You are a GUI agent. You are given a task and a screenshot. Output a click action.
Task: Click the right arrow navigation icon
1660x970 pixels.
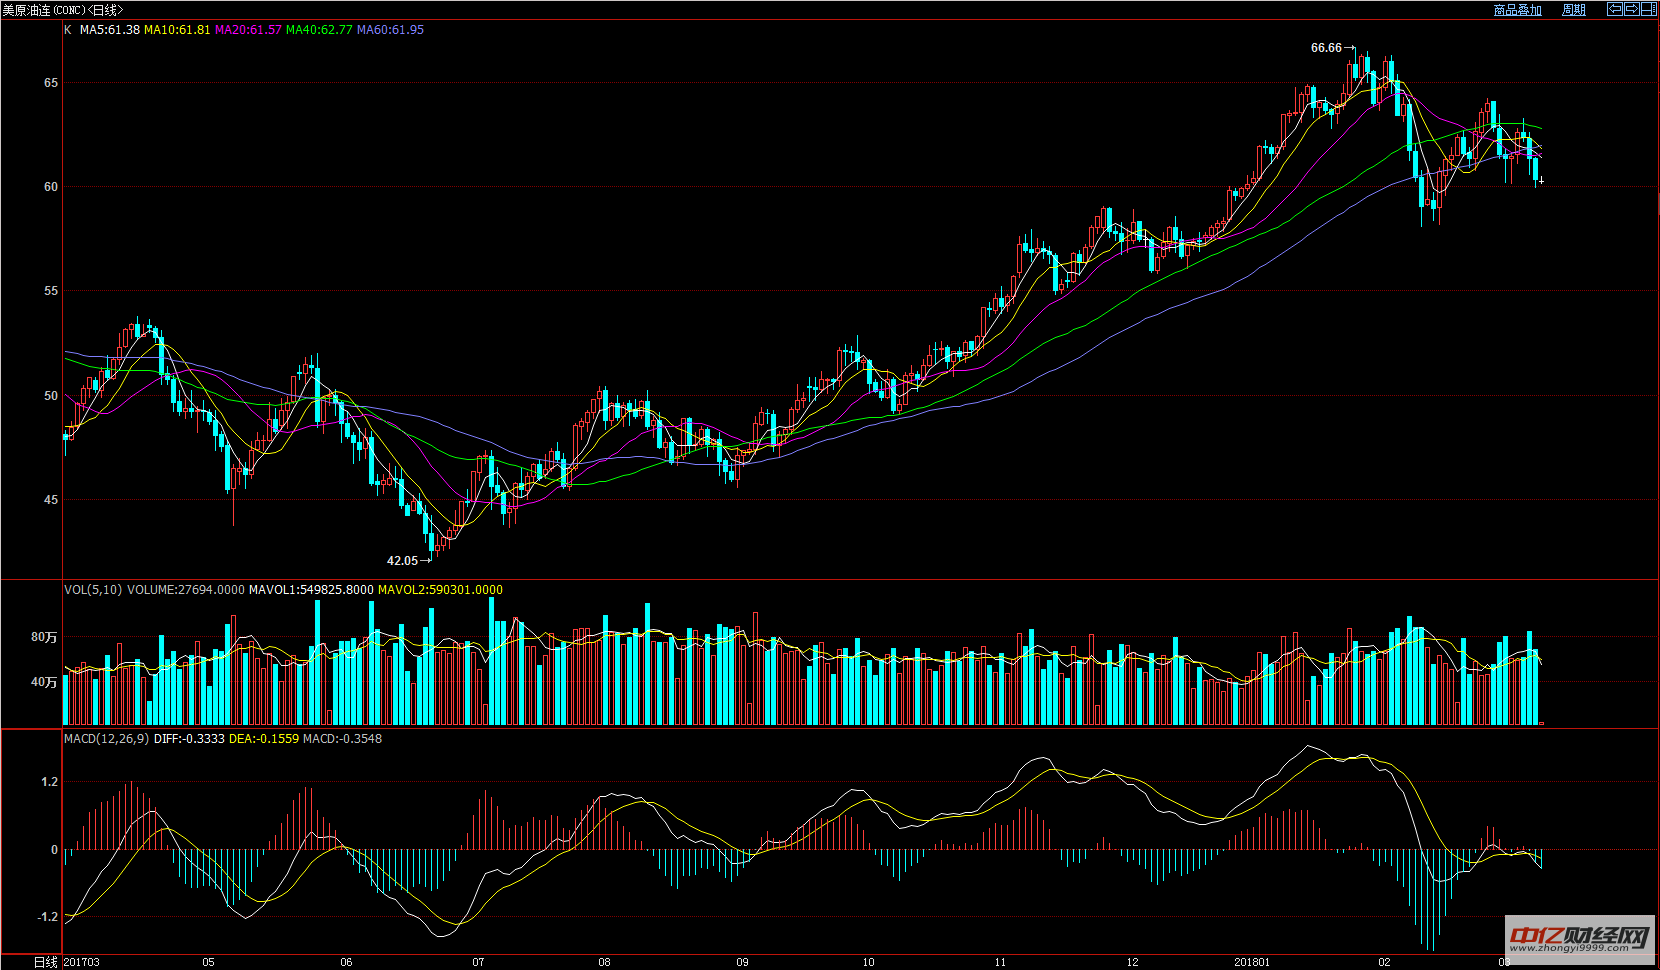coord(1631,9)
